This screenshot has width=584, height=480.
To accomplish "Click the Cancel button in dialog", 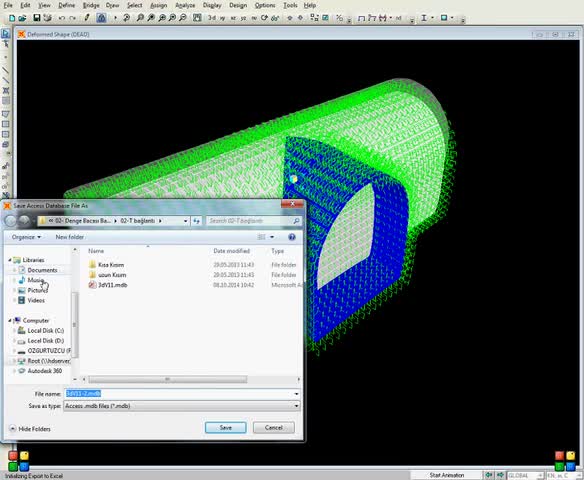I will click(x=274, y=427).
